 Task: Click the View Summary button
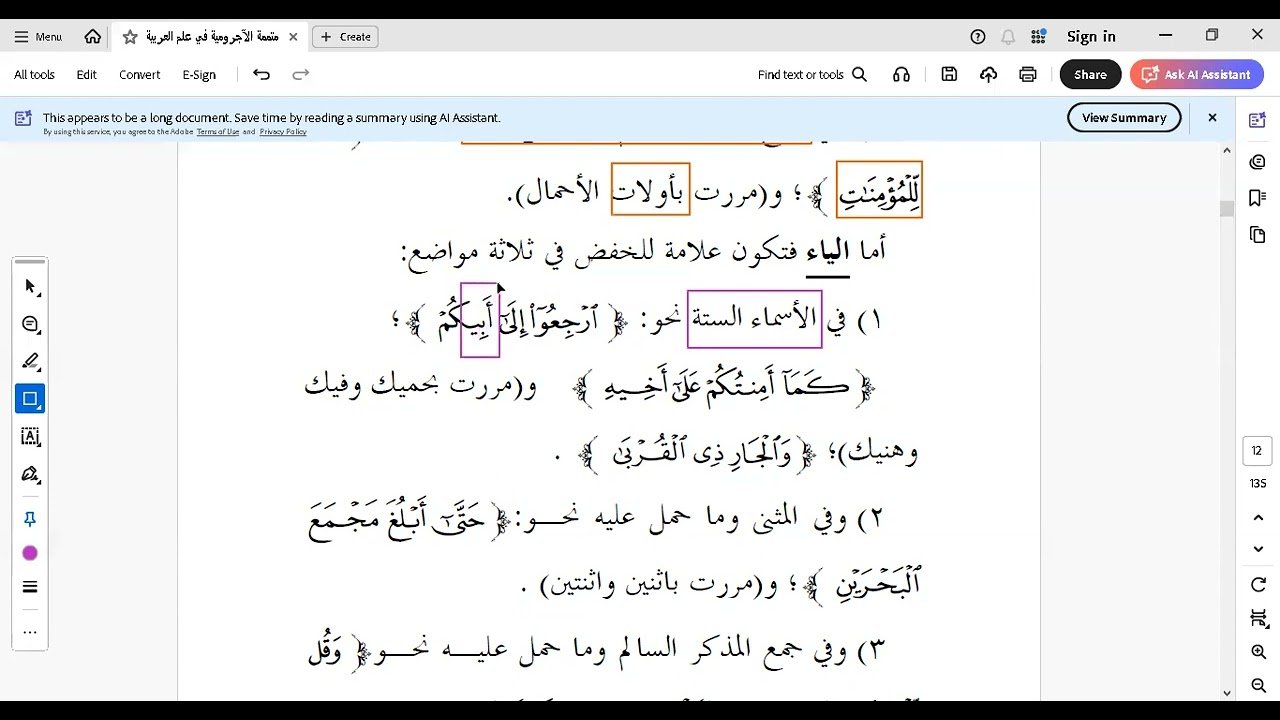point(1124,117)
